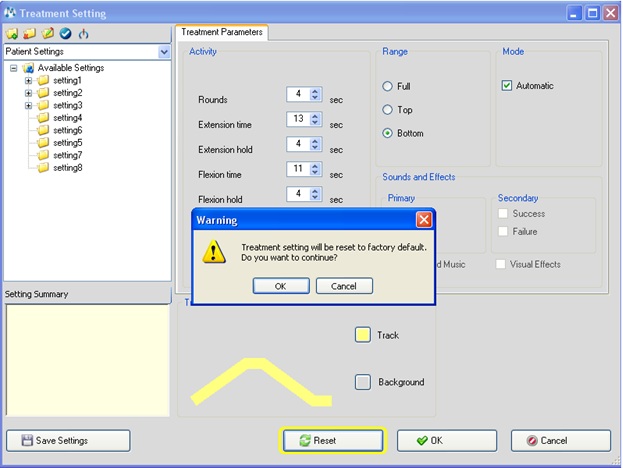Image resolution: width=623 pixels, height=468 pixels.
Task: Select the setting4 folder icon
Action: [43, 118]
